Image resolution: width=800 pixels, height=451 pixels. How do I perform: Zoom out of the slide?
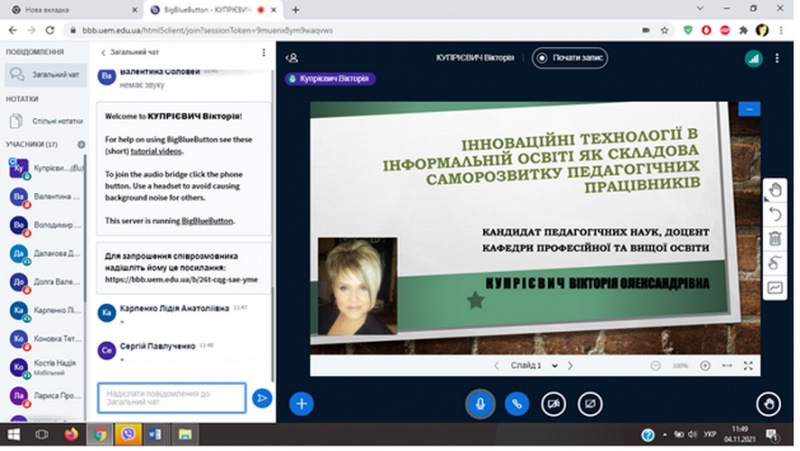tap(655, 365)
